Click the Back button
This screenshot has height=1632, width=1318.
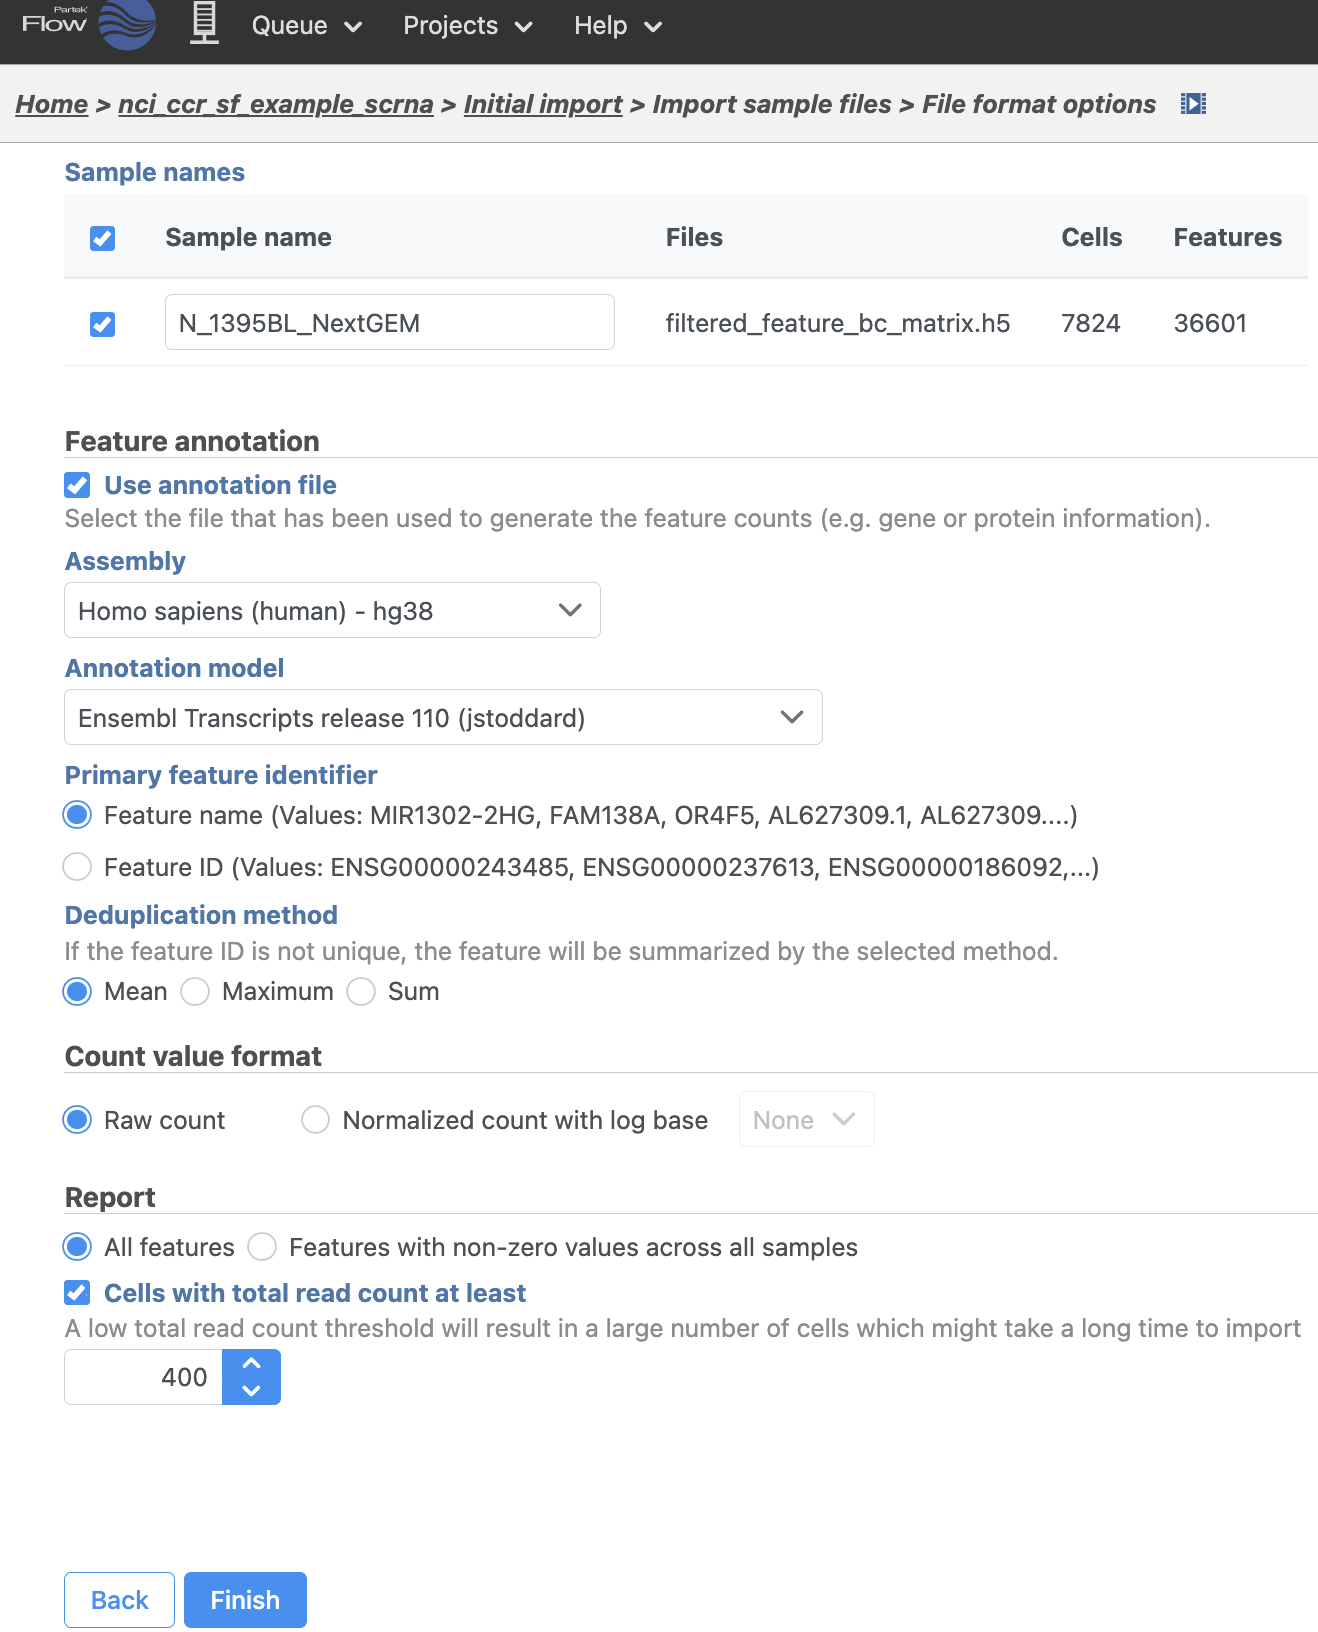pos(119,1600)
